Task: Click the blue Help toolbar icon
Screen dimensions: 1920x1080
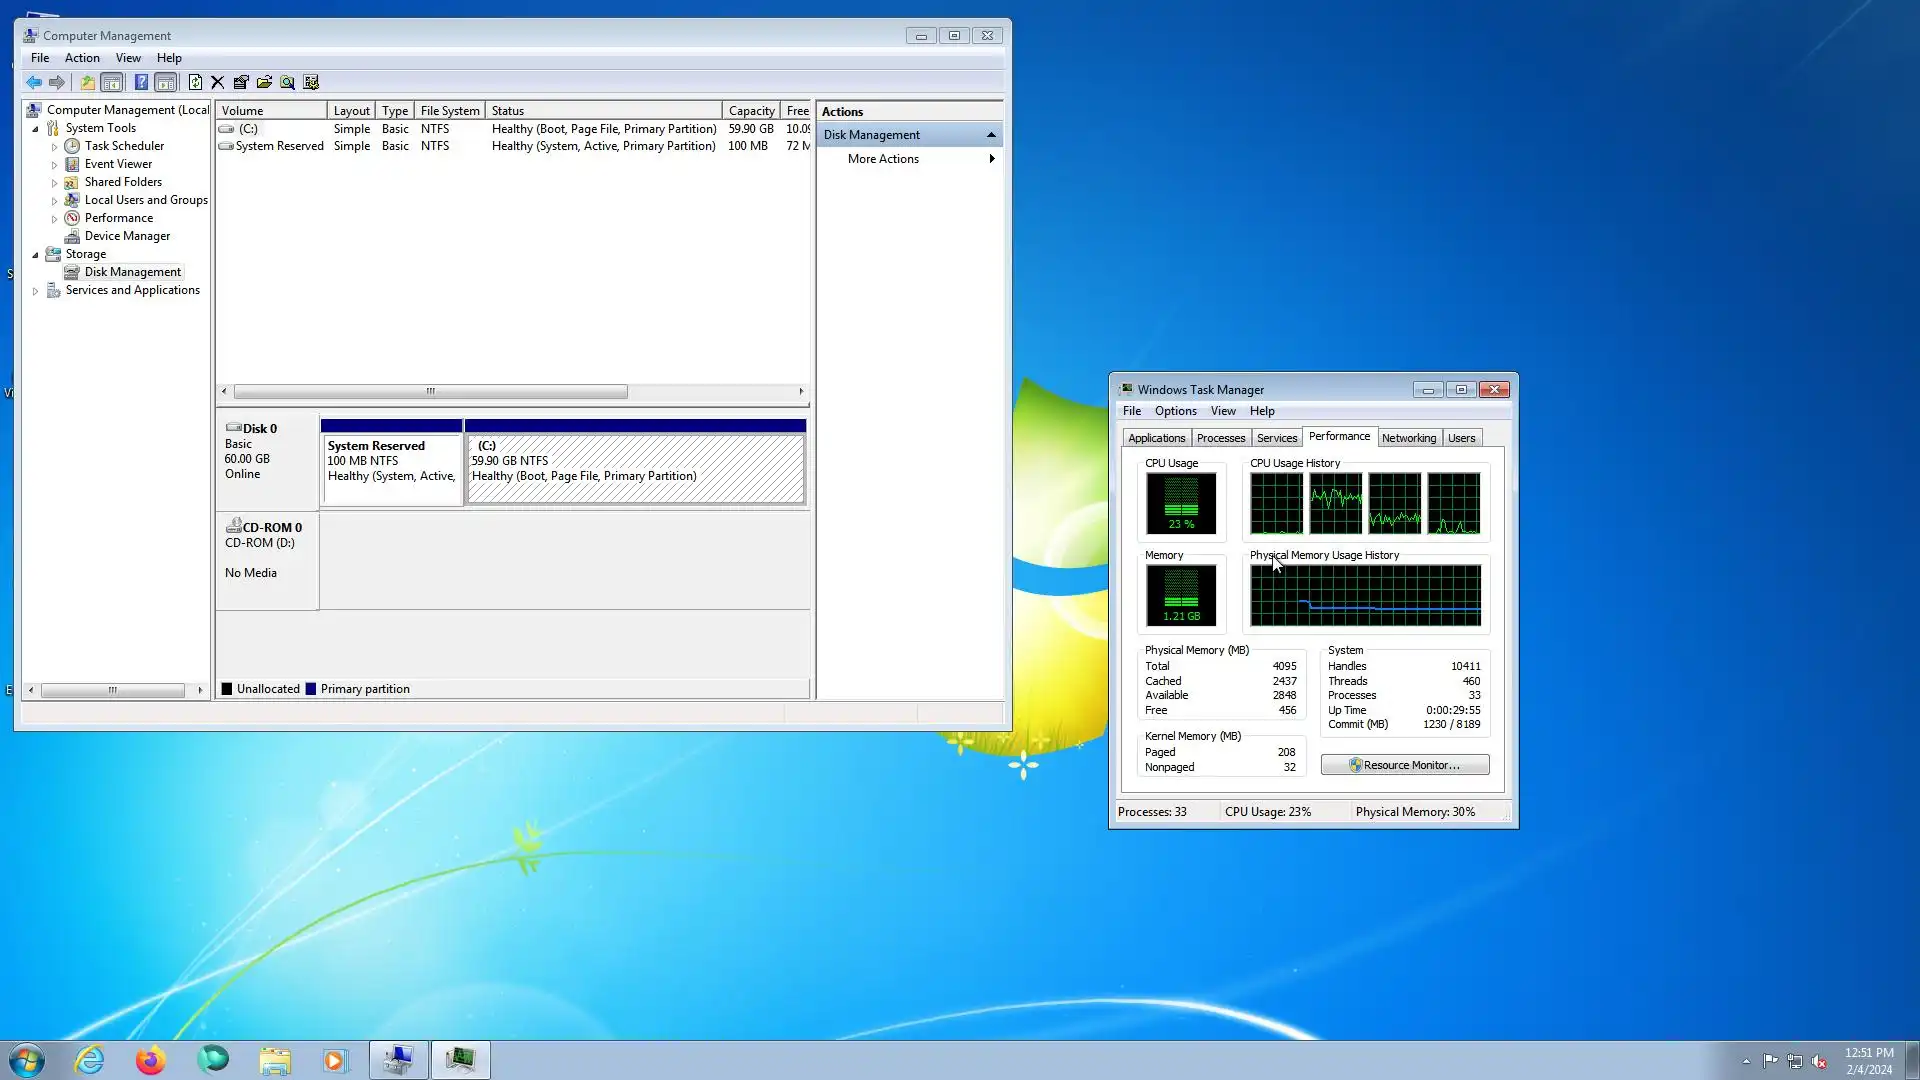Action: click(141, 83)
